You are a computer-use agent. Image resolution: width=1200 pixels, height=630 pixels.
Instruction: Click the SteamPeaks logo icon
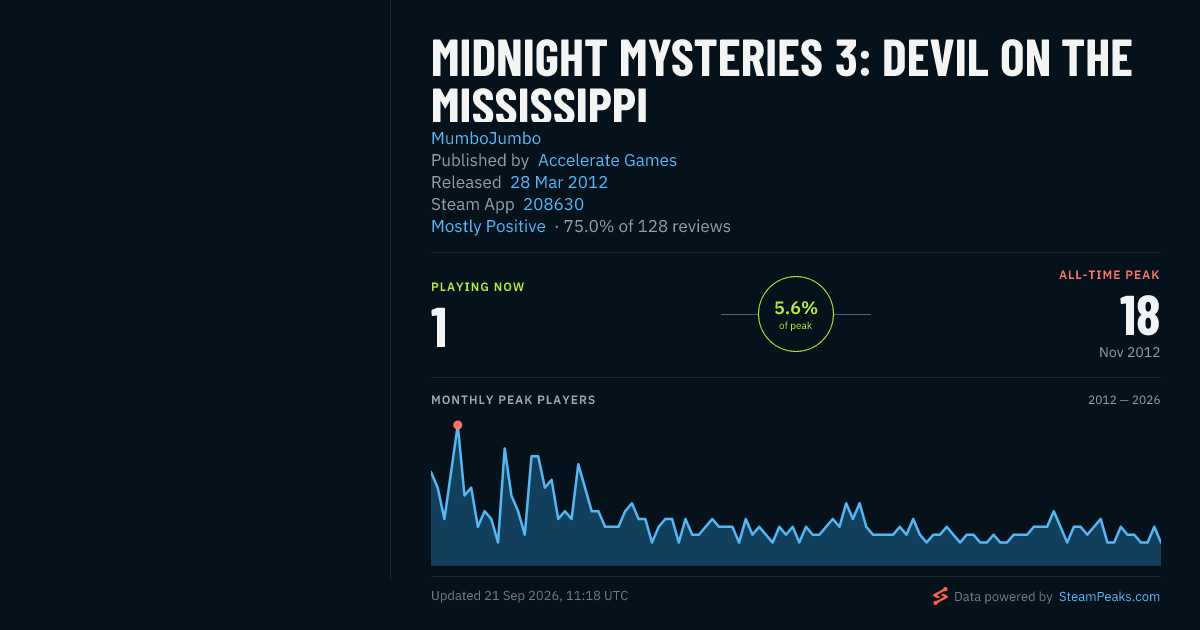940,596
